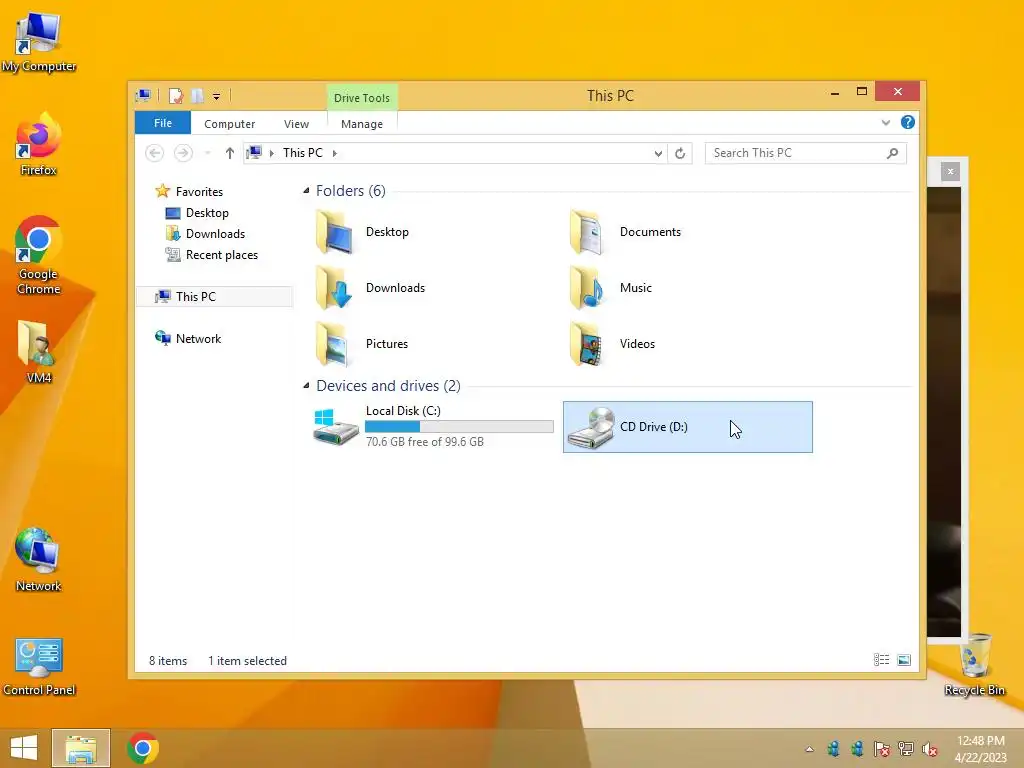The width and height of the screenshot is (1024, 768).
Task: Open My Computer desktop shortcut
Action: point(39,40)
